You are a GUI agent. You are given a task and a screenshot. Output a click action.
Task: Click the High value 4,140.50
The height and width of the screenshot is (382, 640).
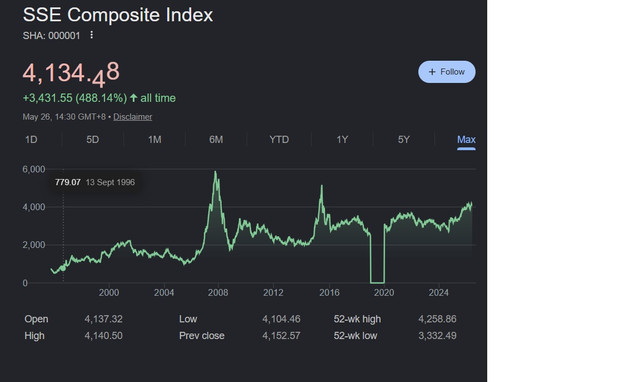point(103,335)
